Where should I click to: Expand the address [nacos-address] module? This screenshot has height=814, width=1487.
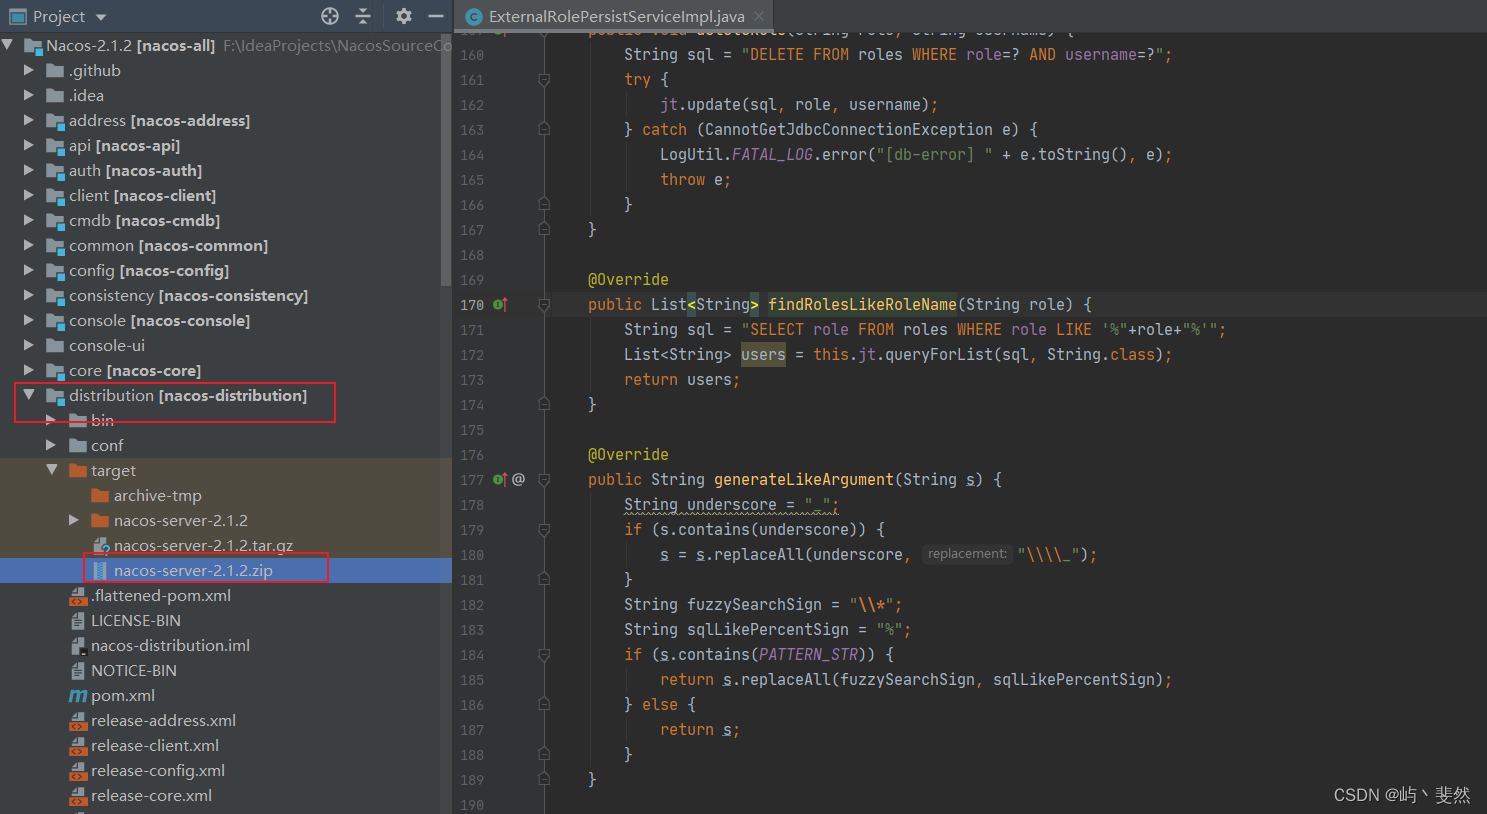[29, 120]
